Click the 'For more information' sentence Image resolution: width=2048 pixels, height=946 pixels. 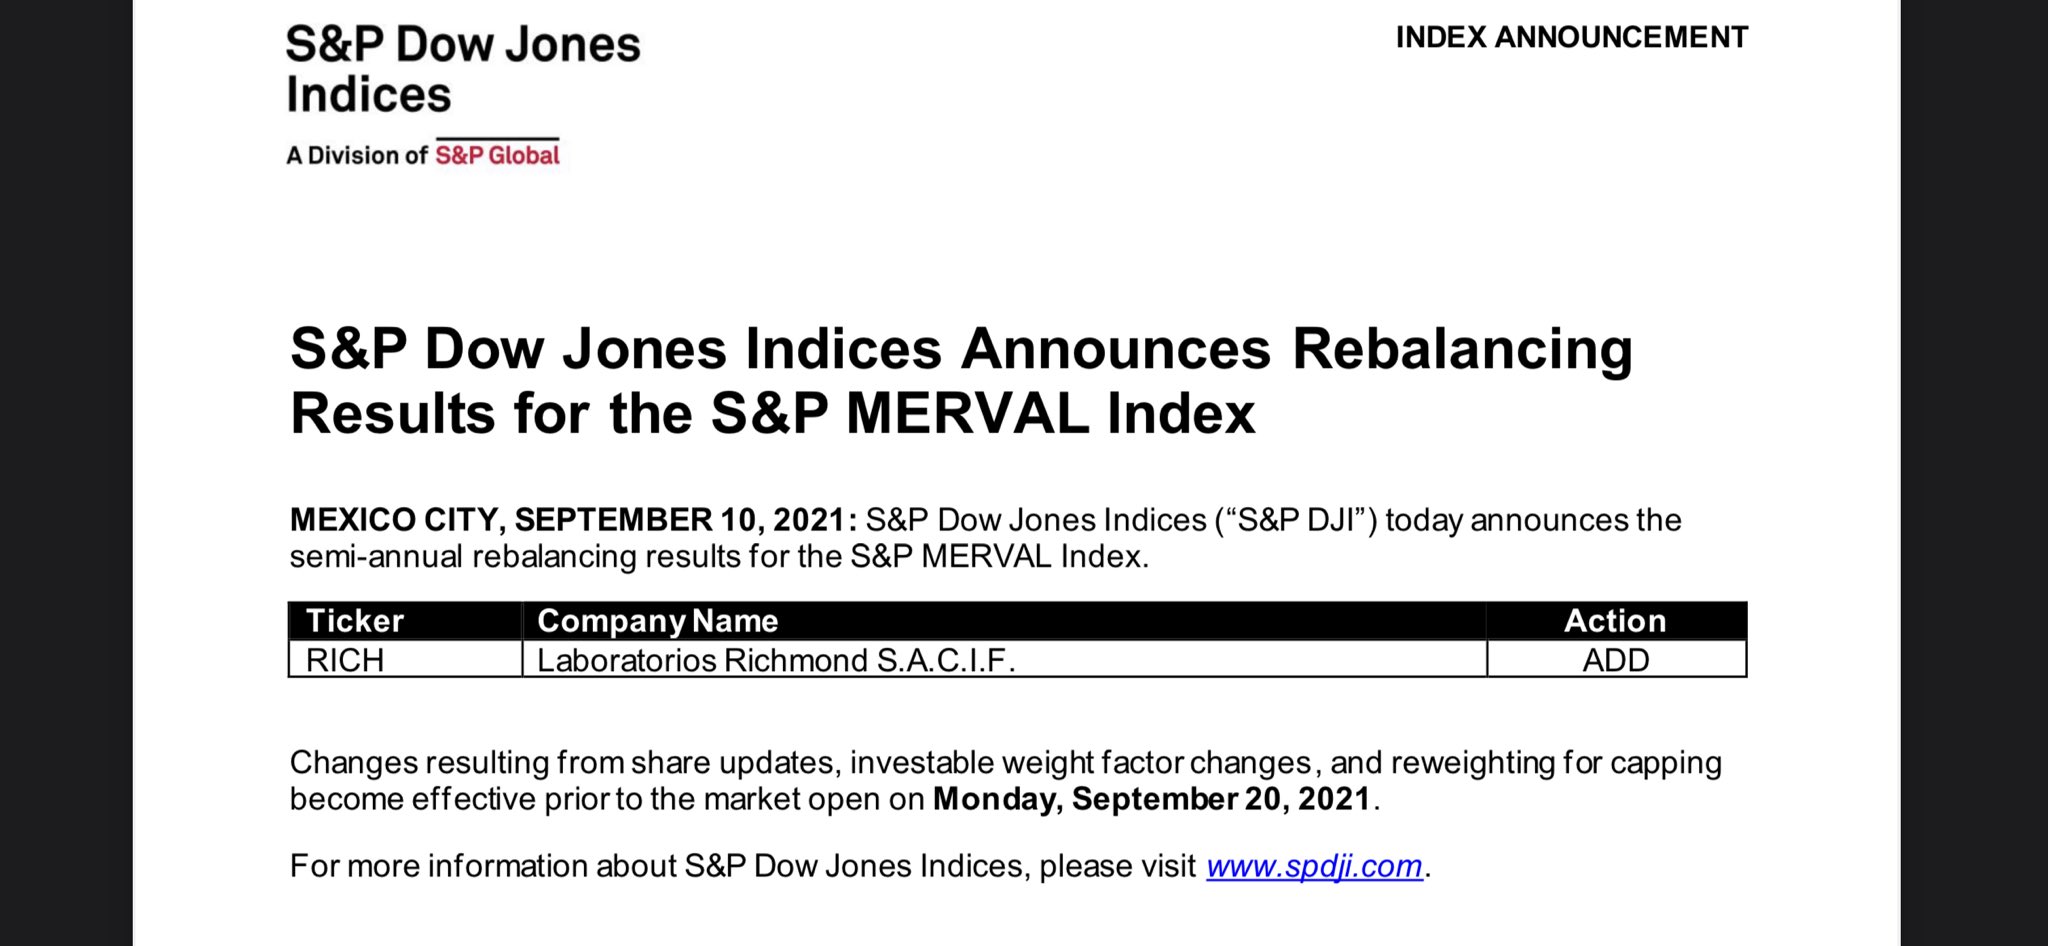(x=860, y=866)
